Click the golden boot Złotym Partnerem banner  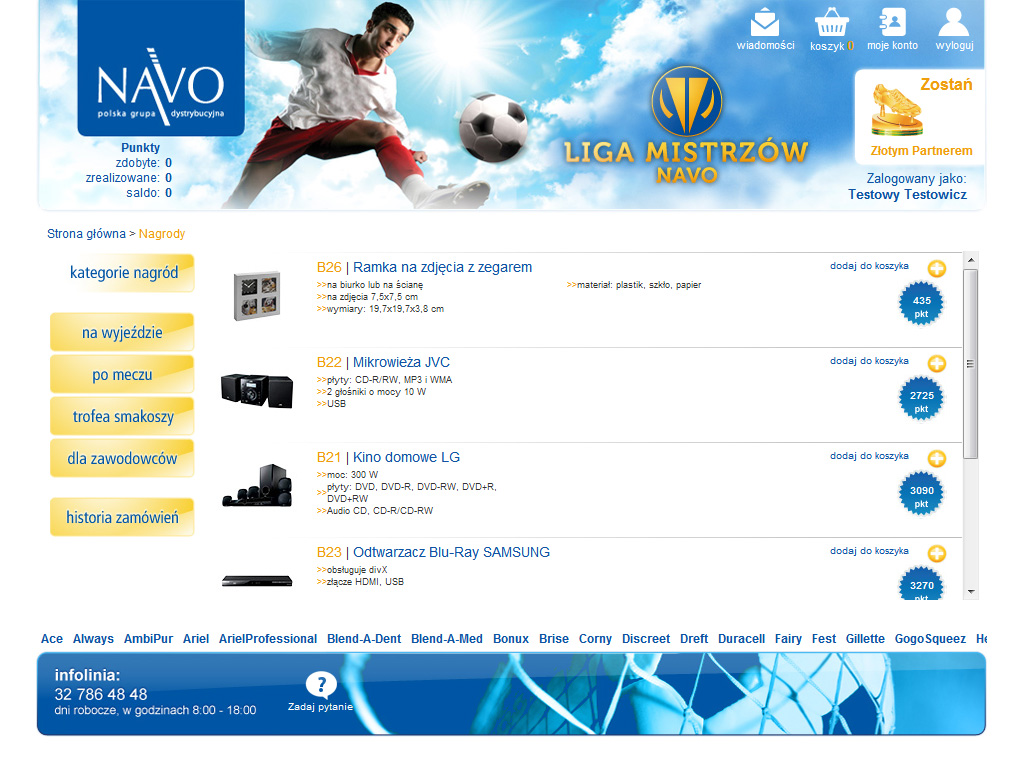[x=920, y=118]
